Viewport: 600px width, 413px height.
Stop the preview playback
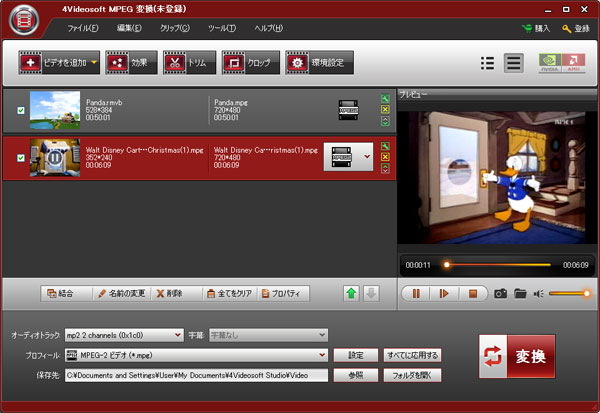pyautogui.click(x=473, y=294)
